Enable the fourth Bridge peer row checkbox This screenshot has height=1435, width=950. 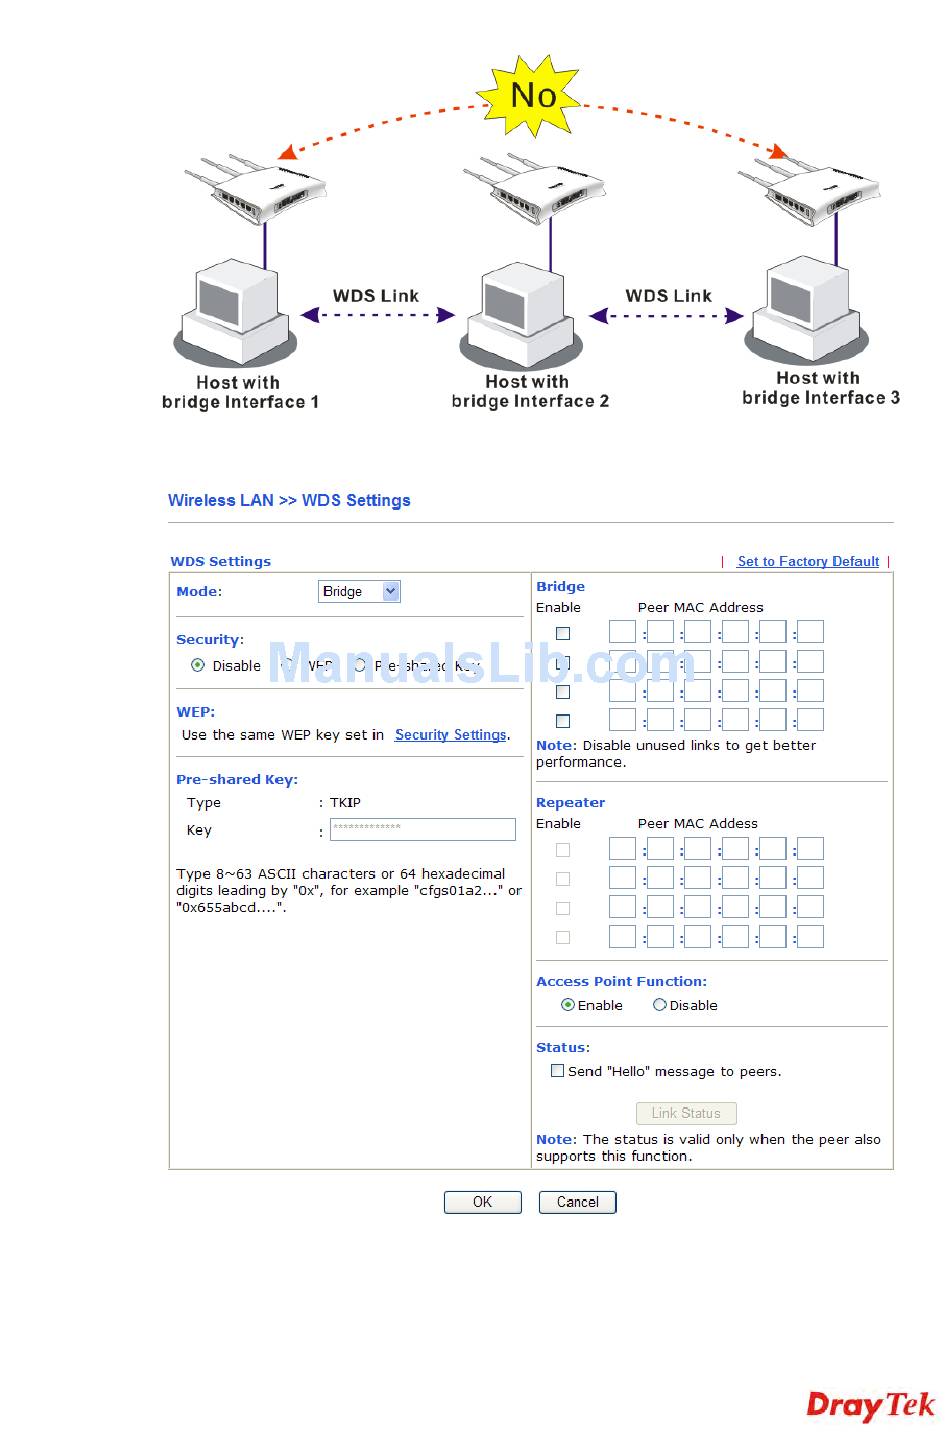pos(563,720)
